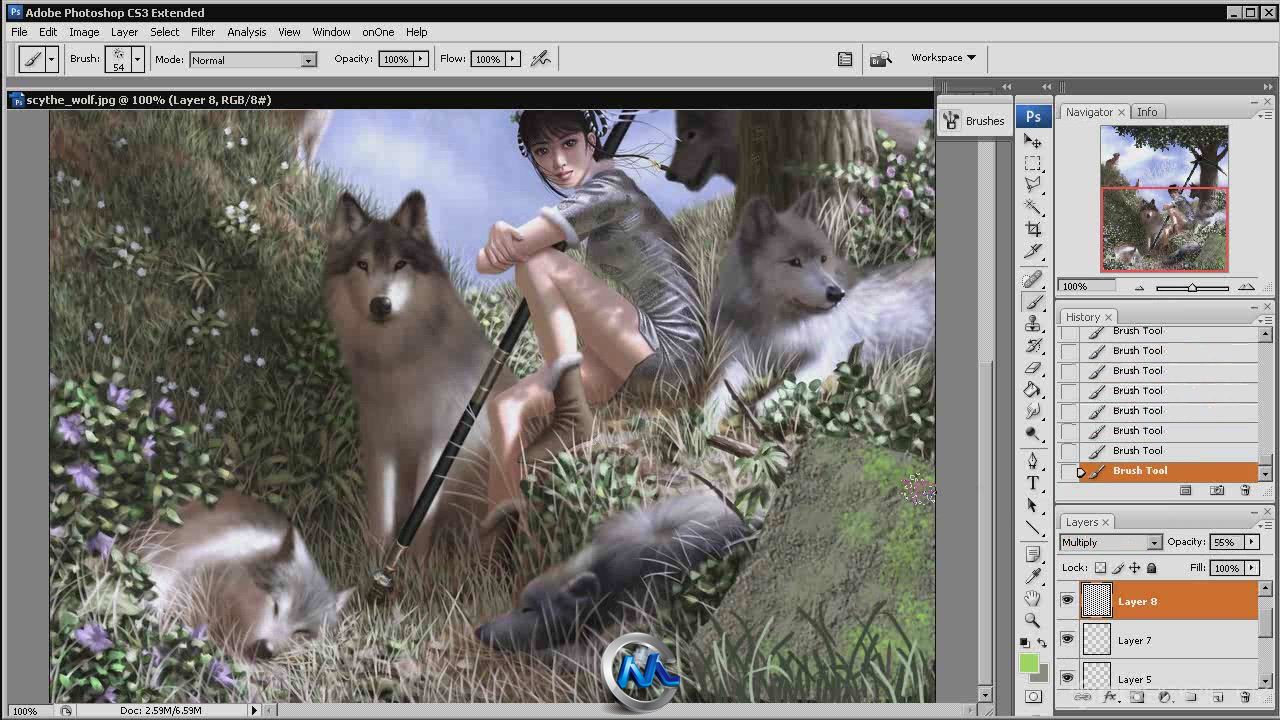Hide Layer 5 with its eye icon
This screenshot has height=720, width=1280.
pyautogui.click(x=1067, y=678)
